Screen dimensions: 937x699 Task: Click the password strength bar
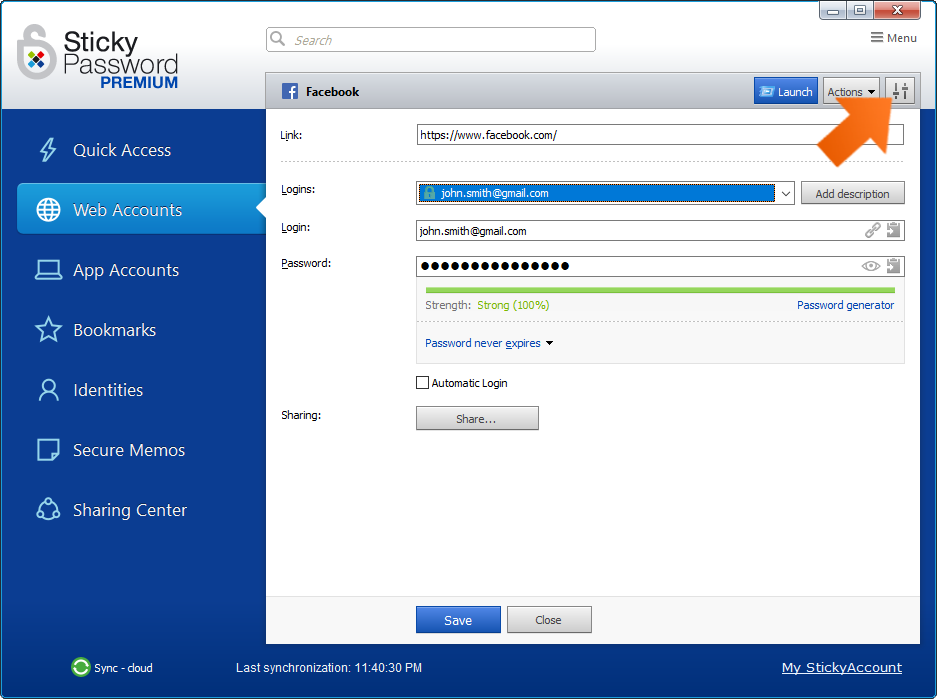click(x=660, y=290)
